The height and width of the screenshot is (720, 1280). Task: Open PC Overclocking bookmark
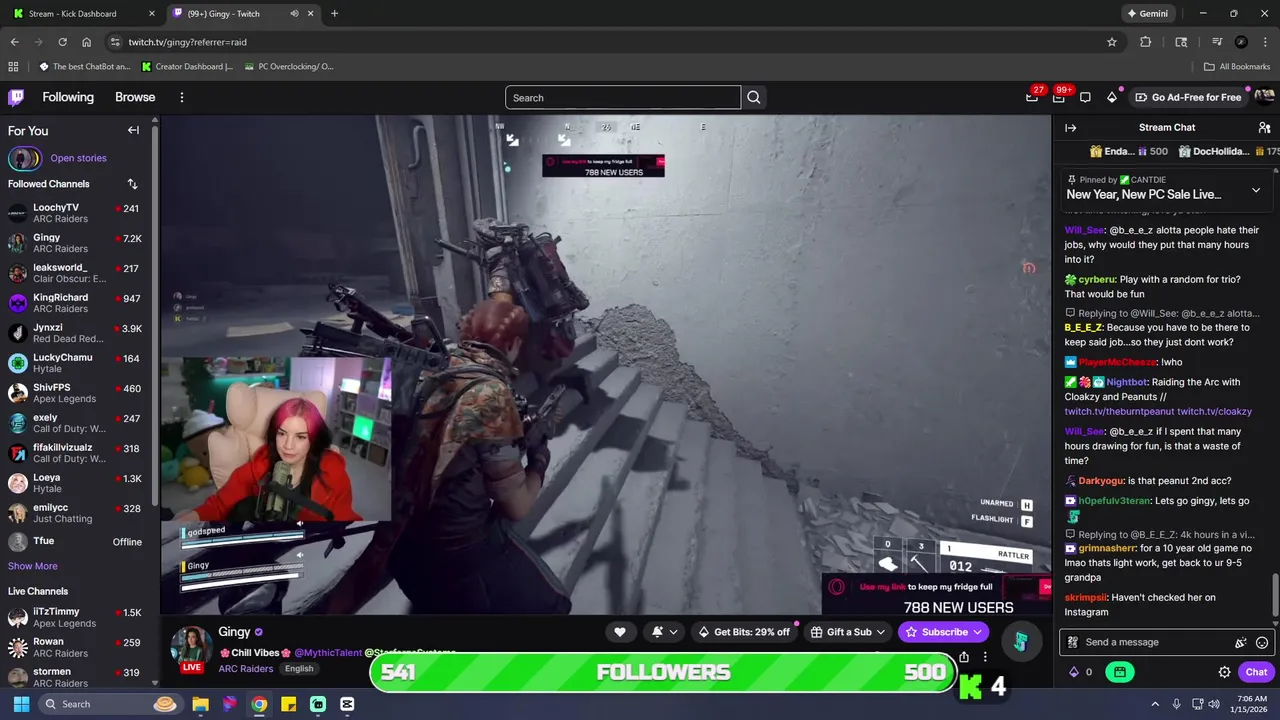[288, 67]
